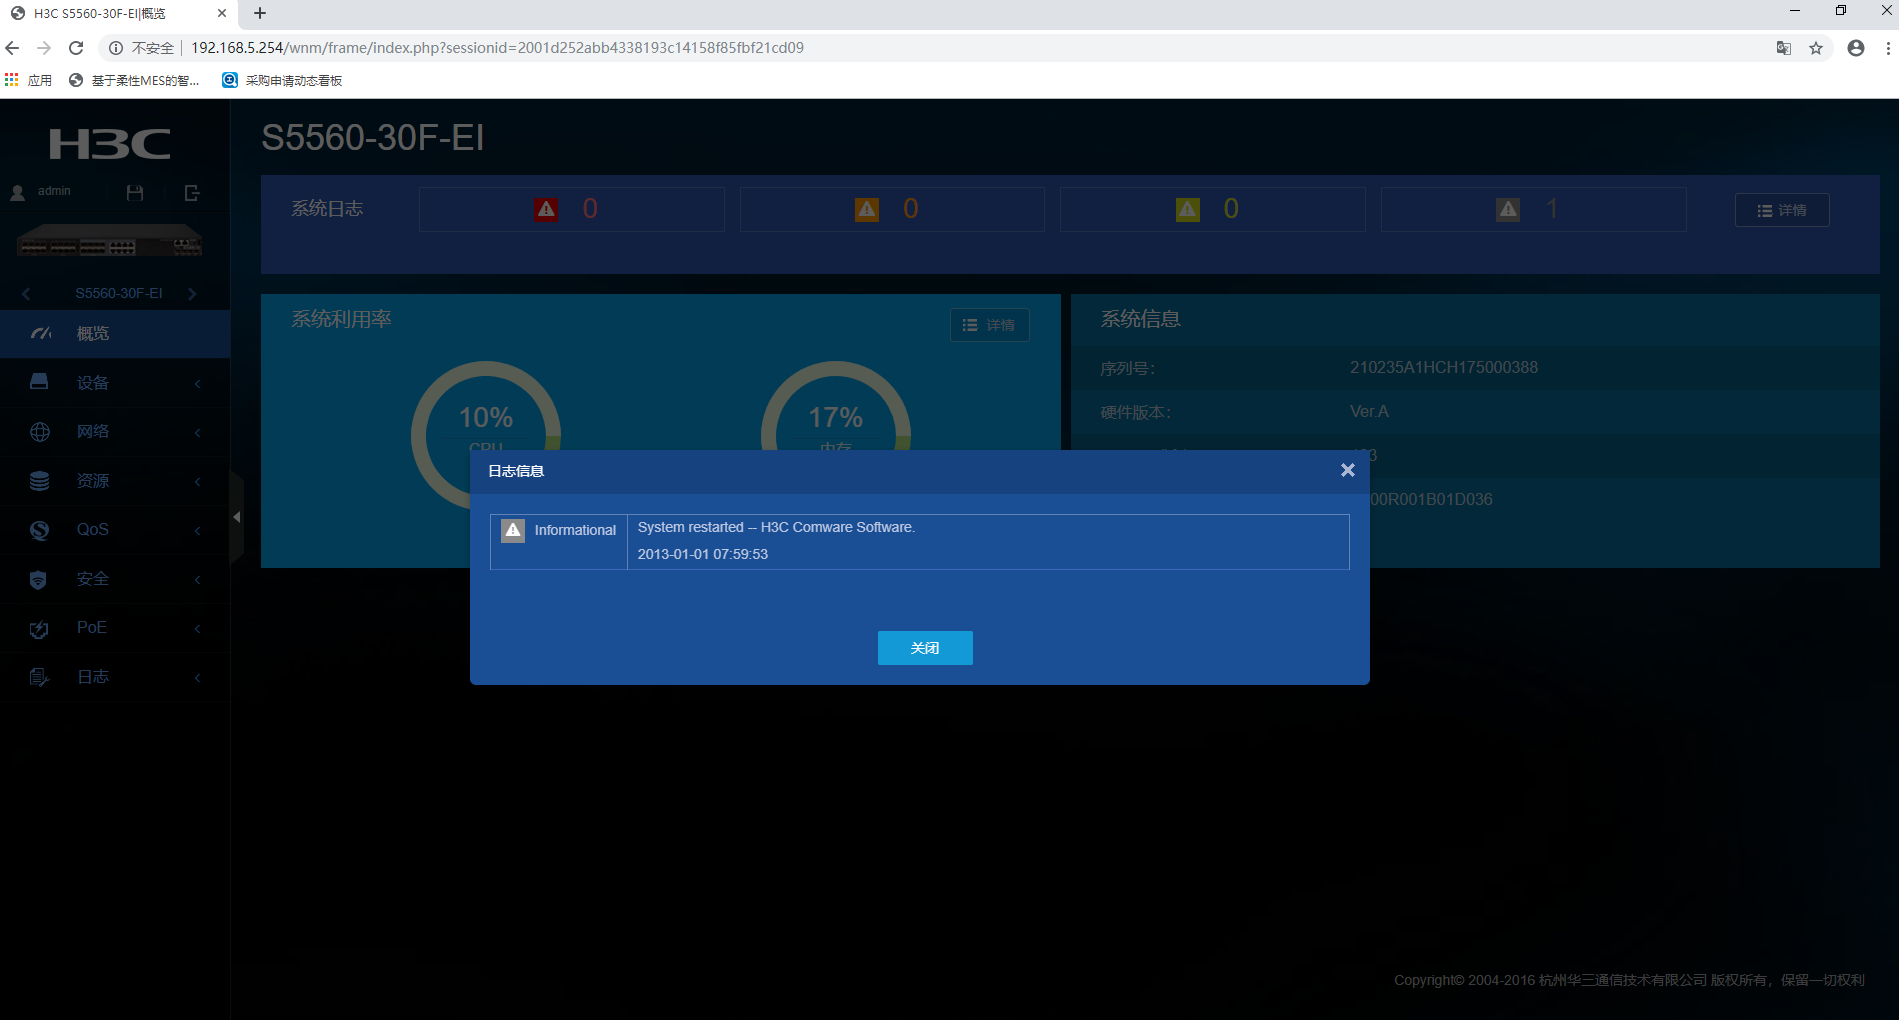Click the Informational warning icon in the log entry
The width and height of the screenshot is (1899, 1020).
tap(513, 530)
